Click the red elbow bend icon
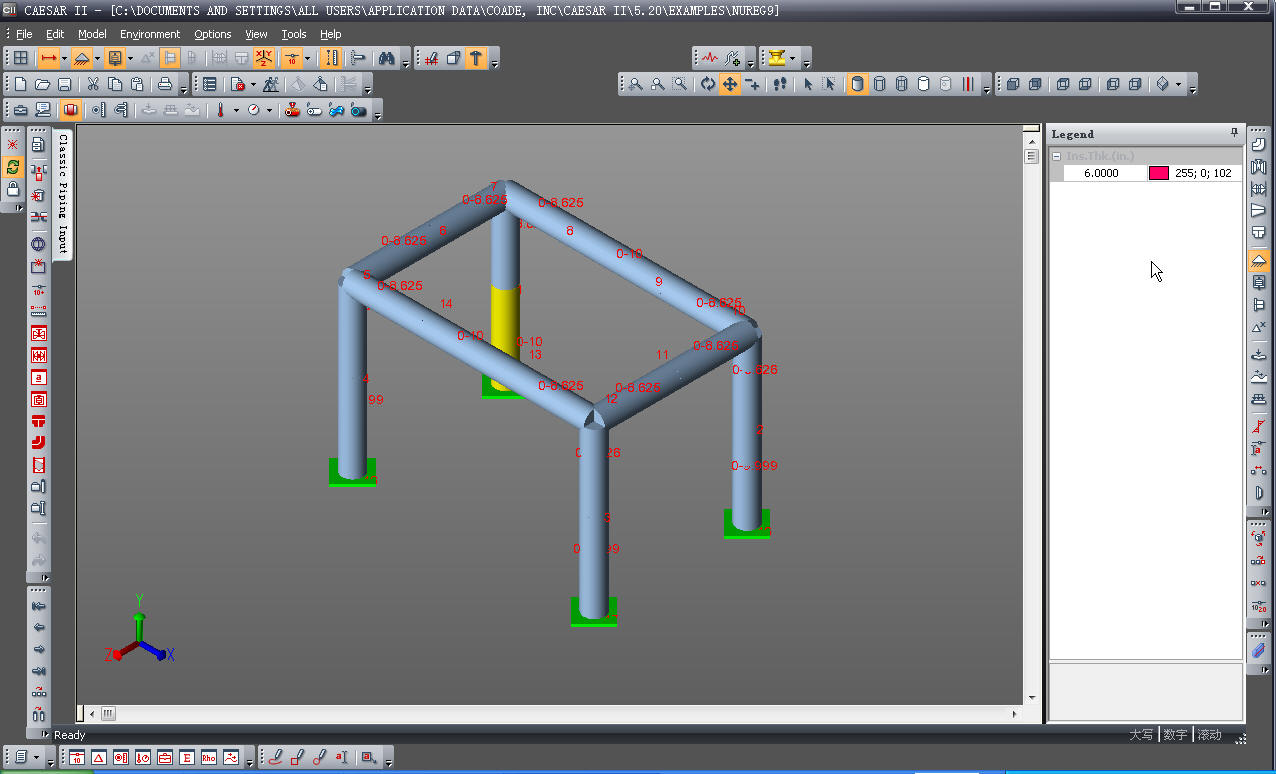Viewport: 1276px width, 774px height. (39, 442)
